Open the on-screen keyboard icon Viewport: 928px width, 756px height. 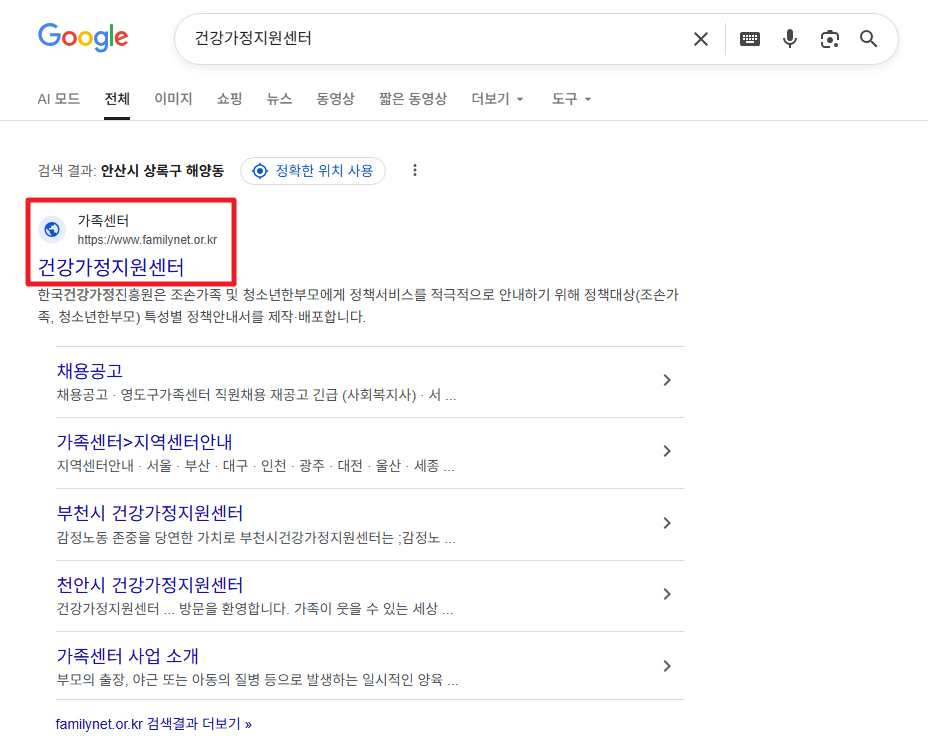pyautogui.click(x=750, y=39)
